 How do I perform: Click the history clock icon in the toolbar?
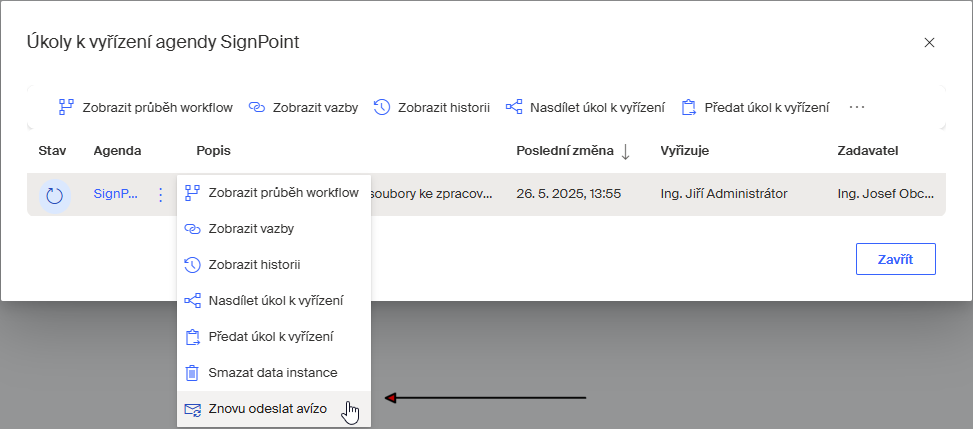pyautogui.click(x=381, y=107)
